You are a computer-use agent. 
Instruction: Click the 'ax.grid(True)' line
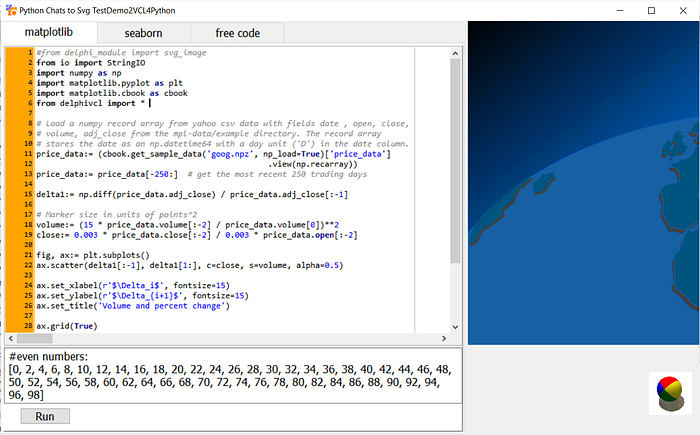67,326
